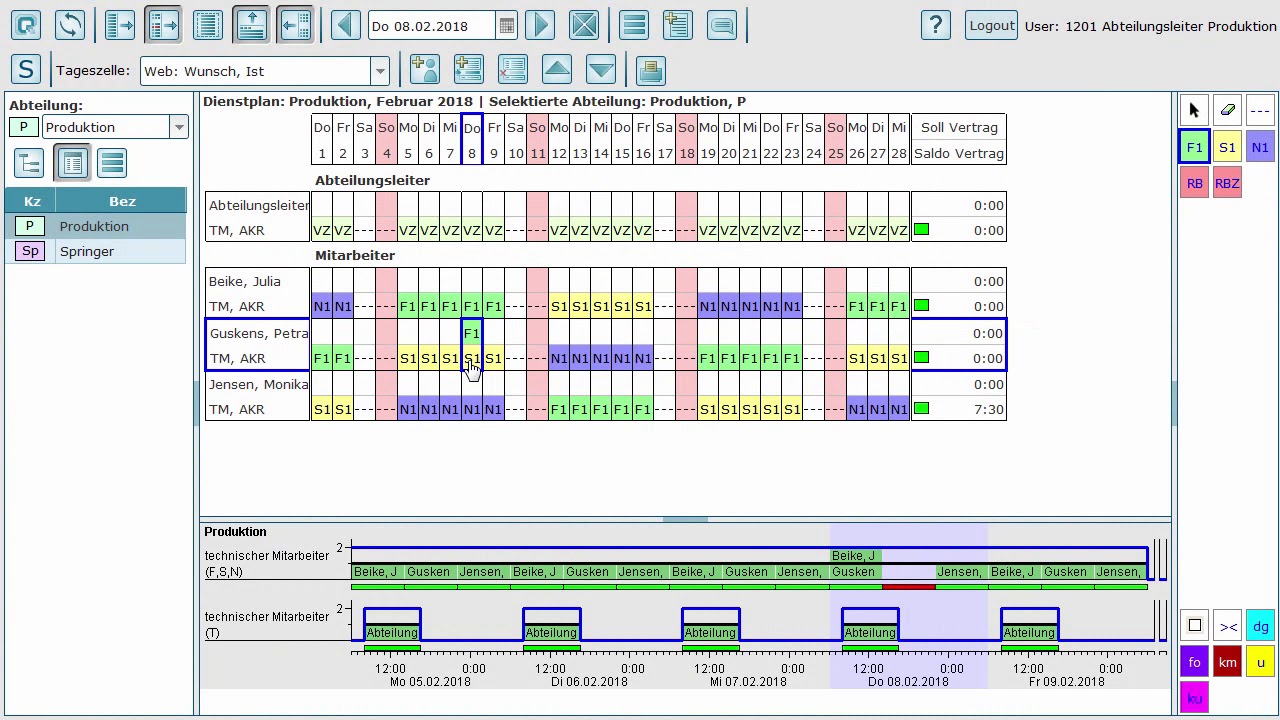The image size is (1280, 720).
Task: Click Guskens F1 cell on day 8
Action: pos(471,333)
